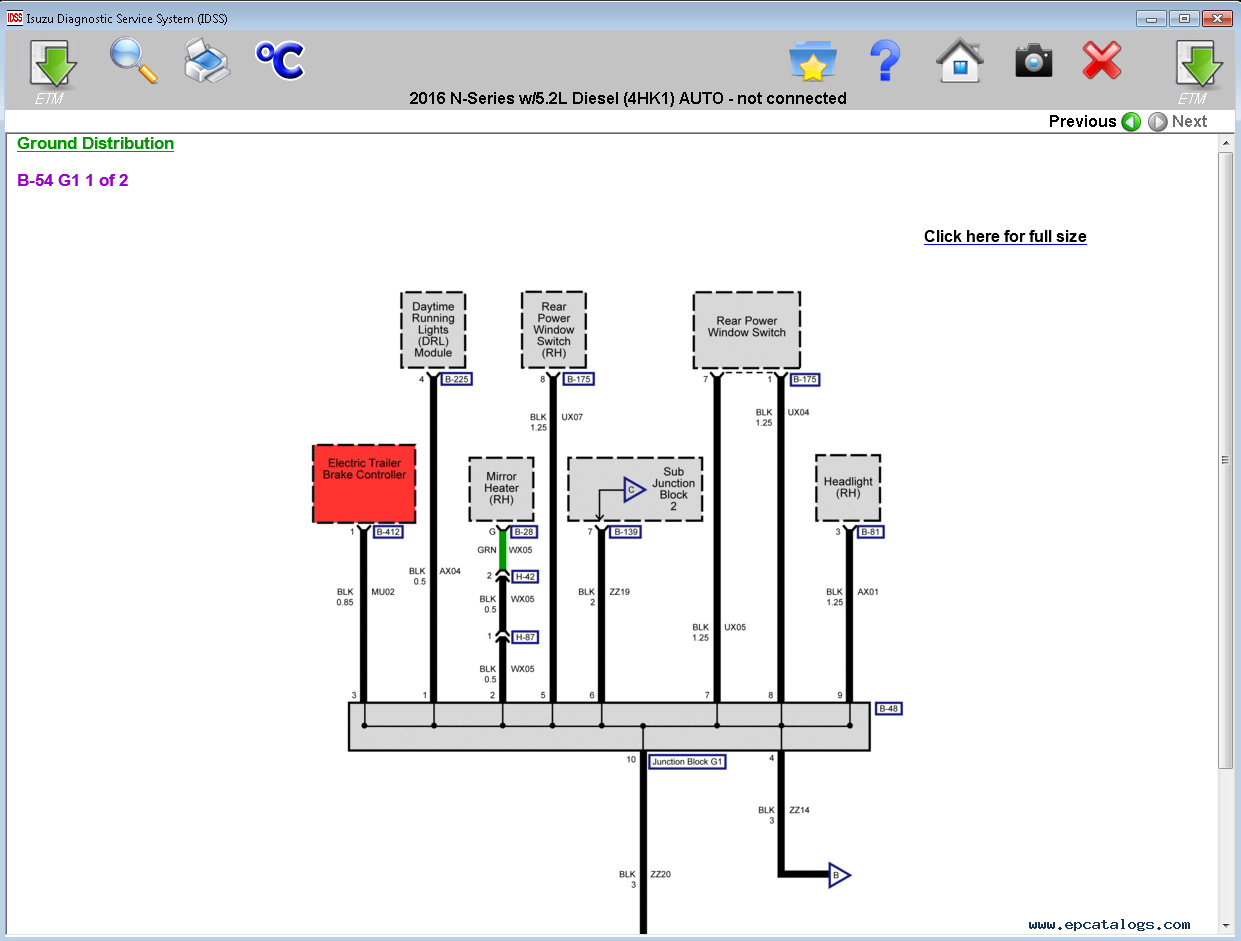Screen dimensions: 1241x941
Task: Click the ZZ20 wire label
Action: point(661,874)
